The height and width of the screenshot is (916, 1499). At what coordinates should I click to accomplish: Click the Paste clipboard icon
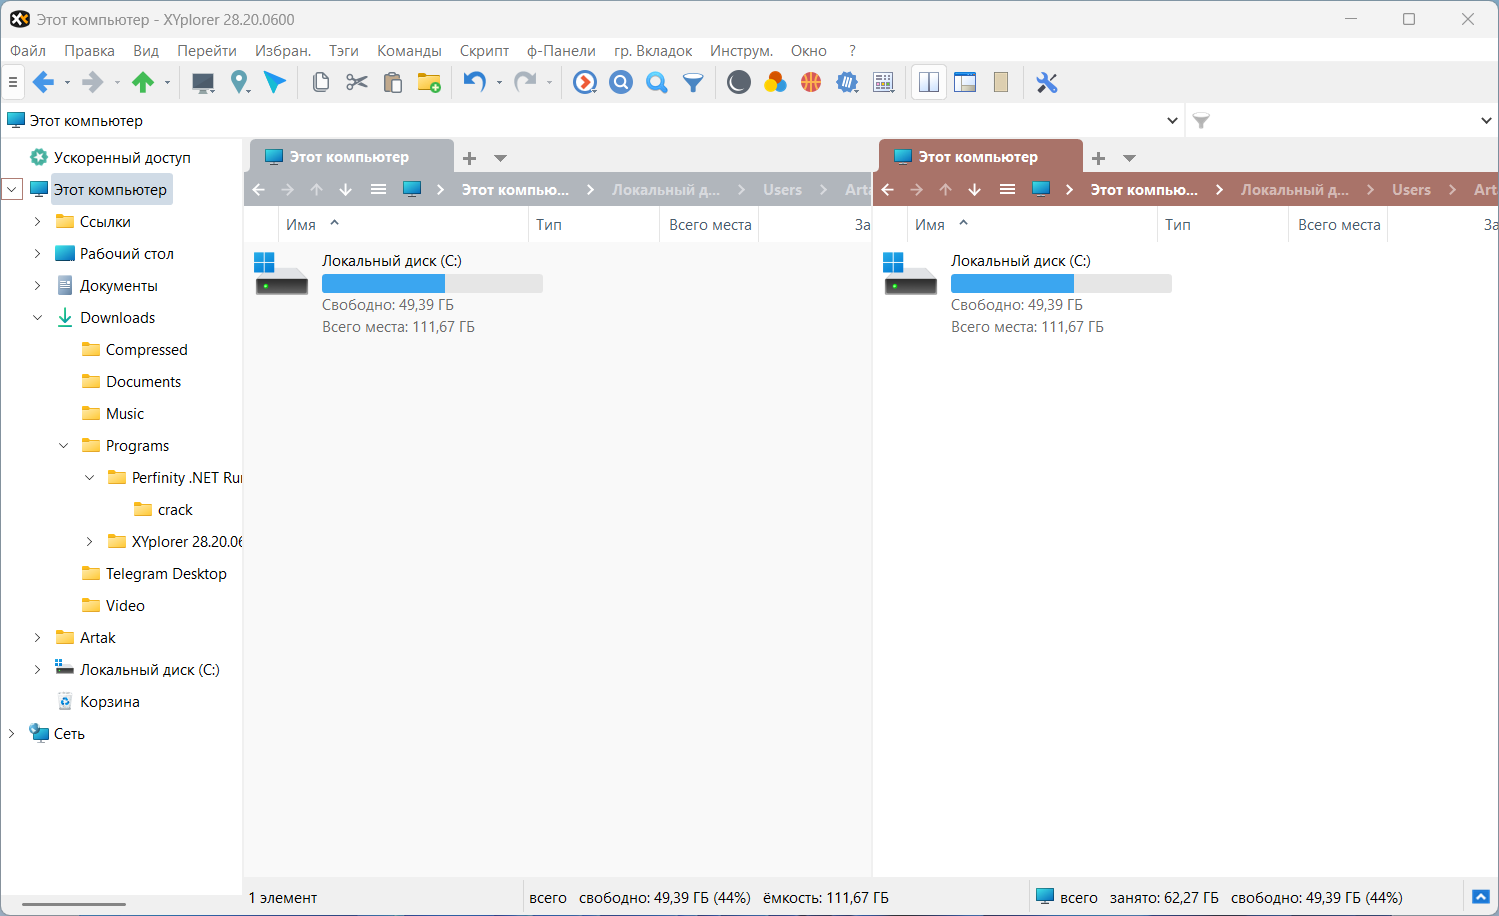pyautogui.click(x=393, y=83)
